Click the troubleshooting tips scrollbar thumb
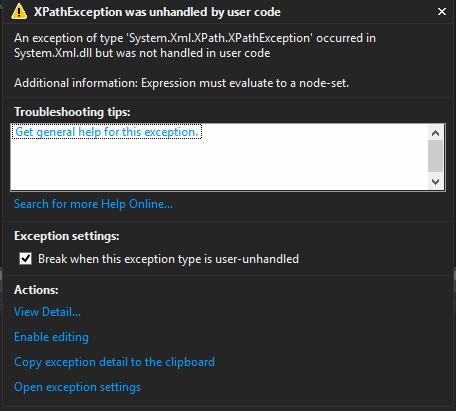This screenshot has width=456, height=411. [435, 156]
